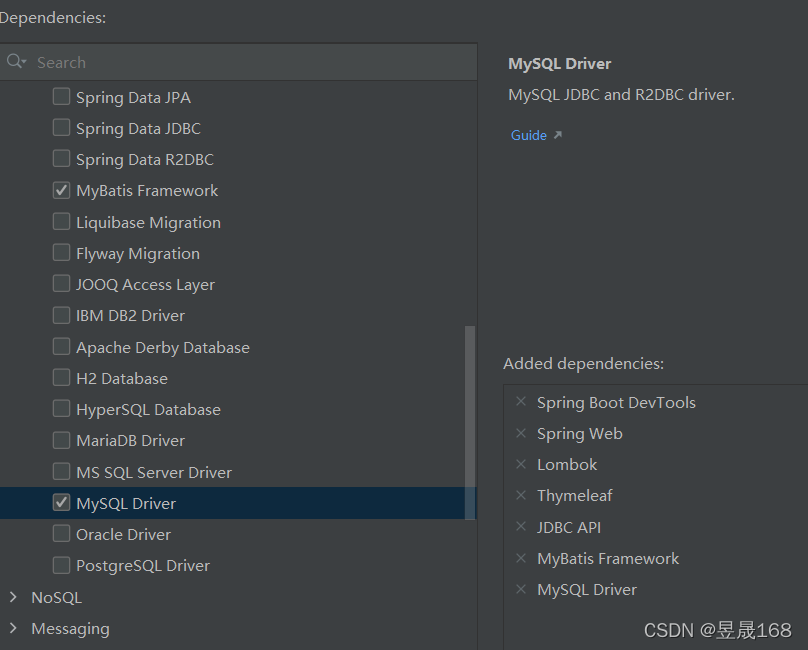Select the NoSQL tree label
The width and height of the screenshot is (808, 650).
[x=56, y=597]
